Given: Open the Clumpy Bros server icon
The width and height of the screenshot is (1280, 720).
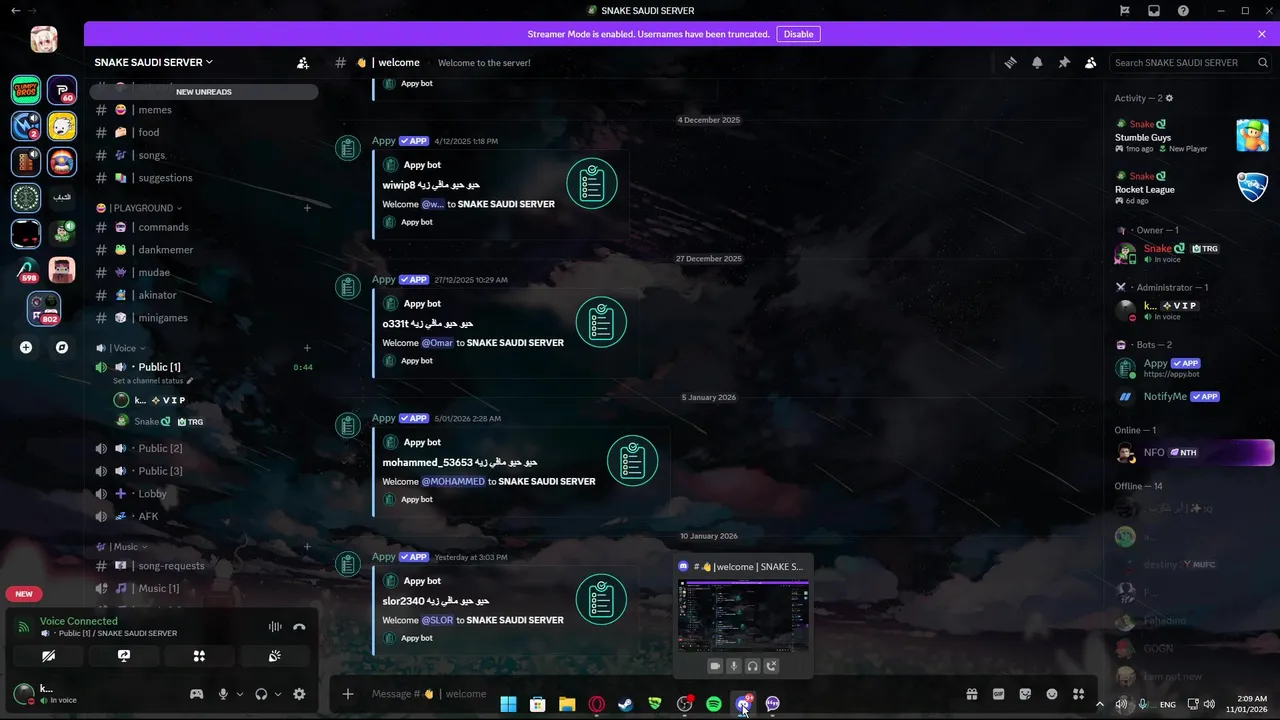Looking at the screenshot, I should pos(26,90).
